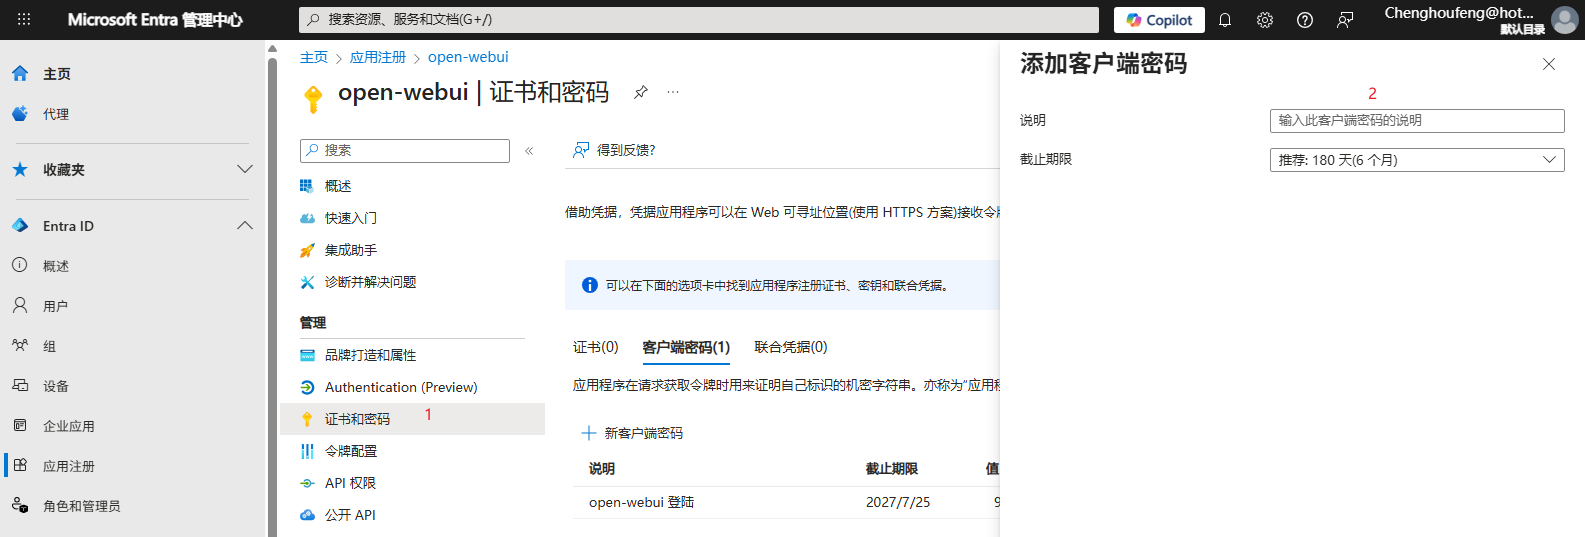
Task: Open the notifications bell icon
Action: [x=1225, y=20]
